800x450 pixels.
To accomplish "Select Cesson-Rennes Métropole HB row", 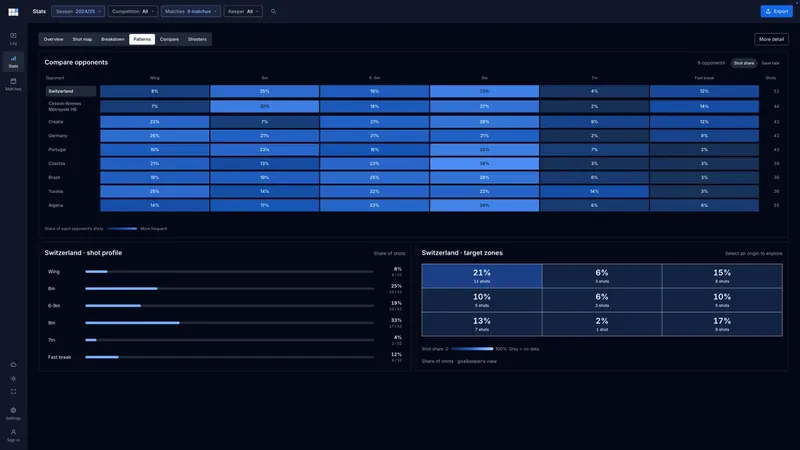I will pyautogui.click(x=71, y=107).
